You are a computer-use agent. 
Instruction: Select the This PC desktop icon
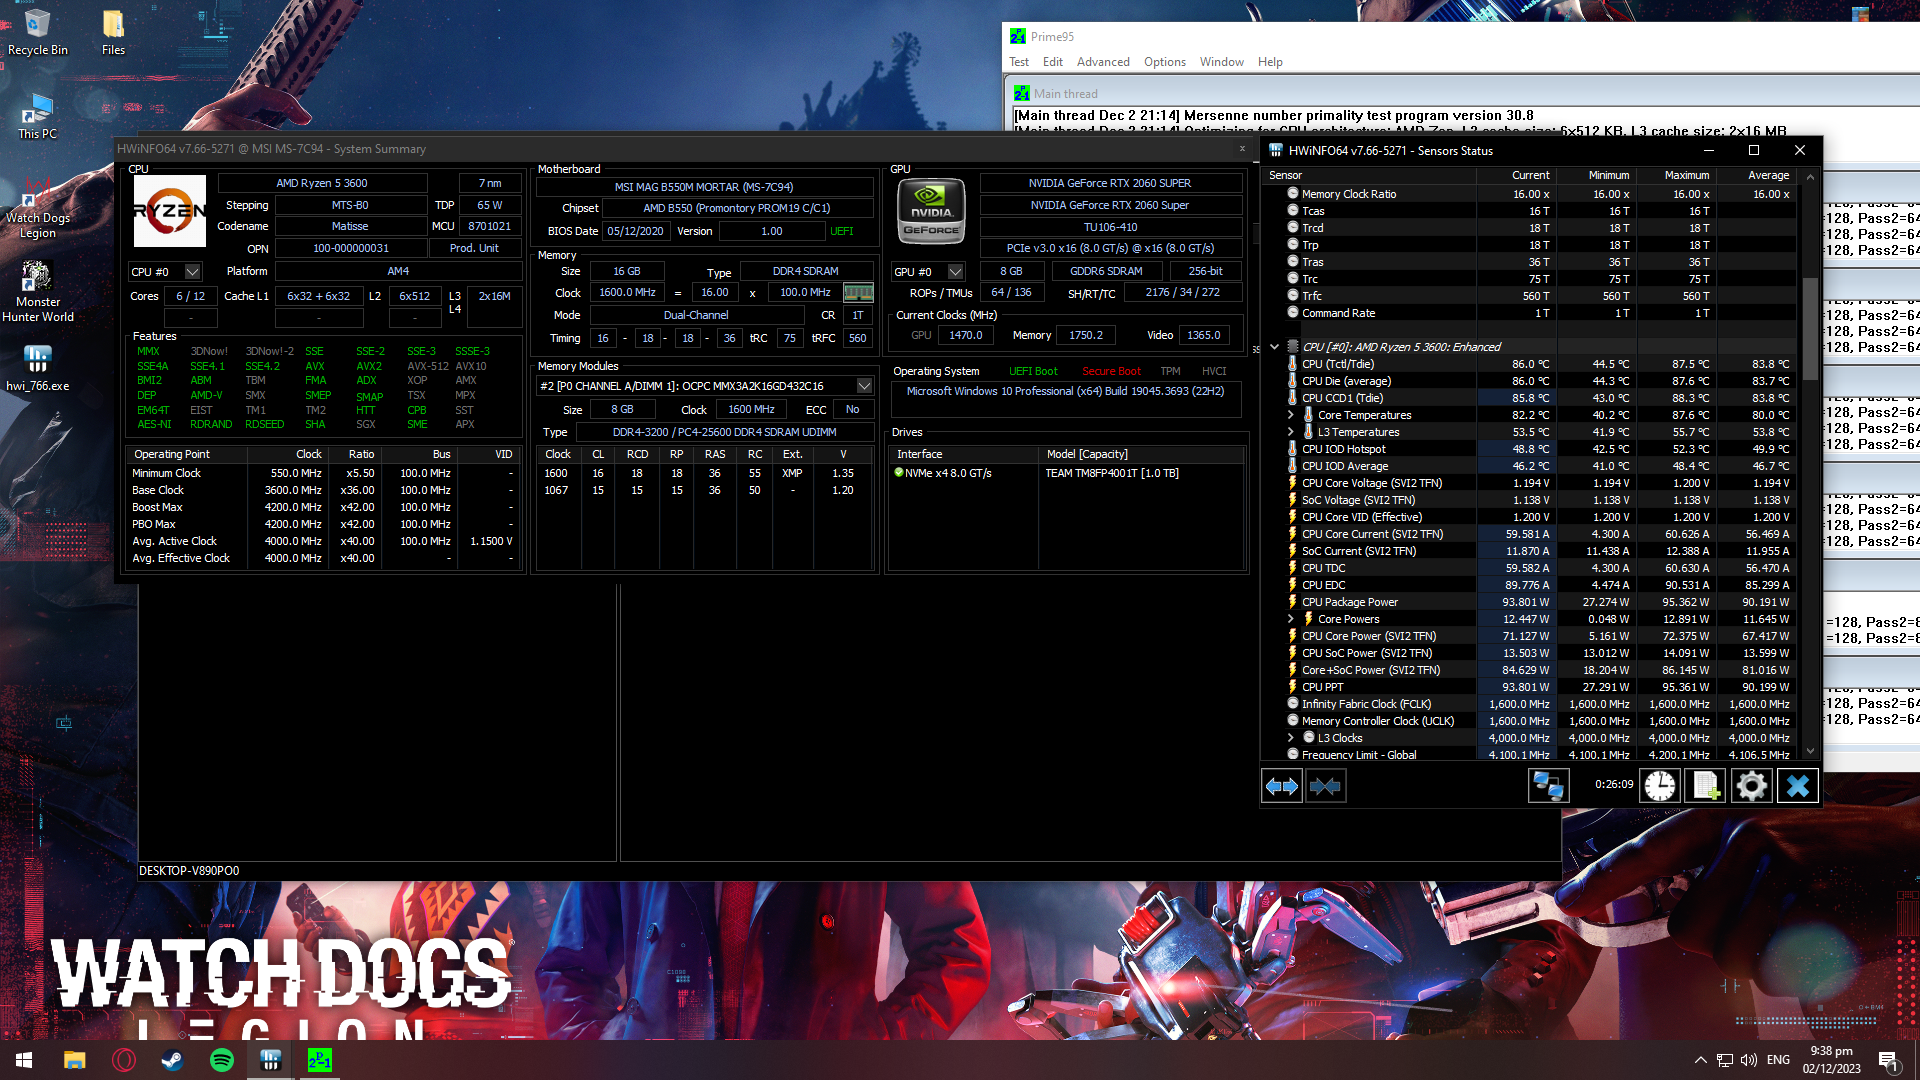tap(37, 116)
